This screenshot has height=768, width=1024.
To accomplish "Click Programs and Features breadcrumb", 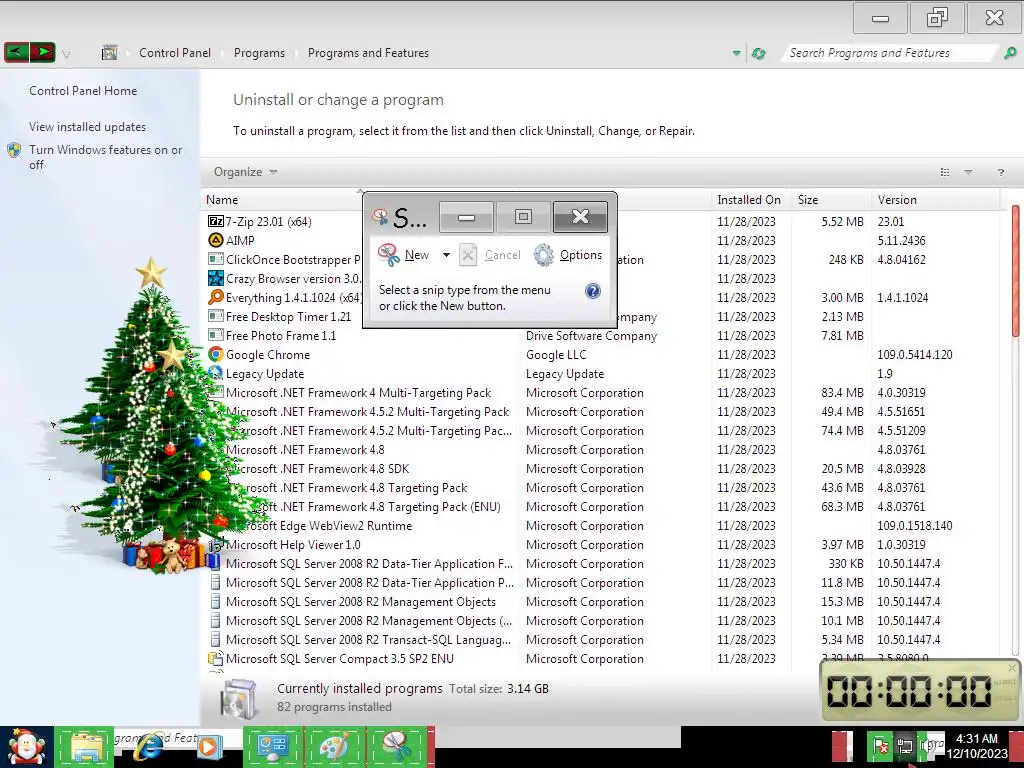I will tap(368, 53).
